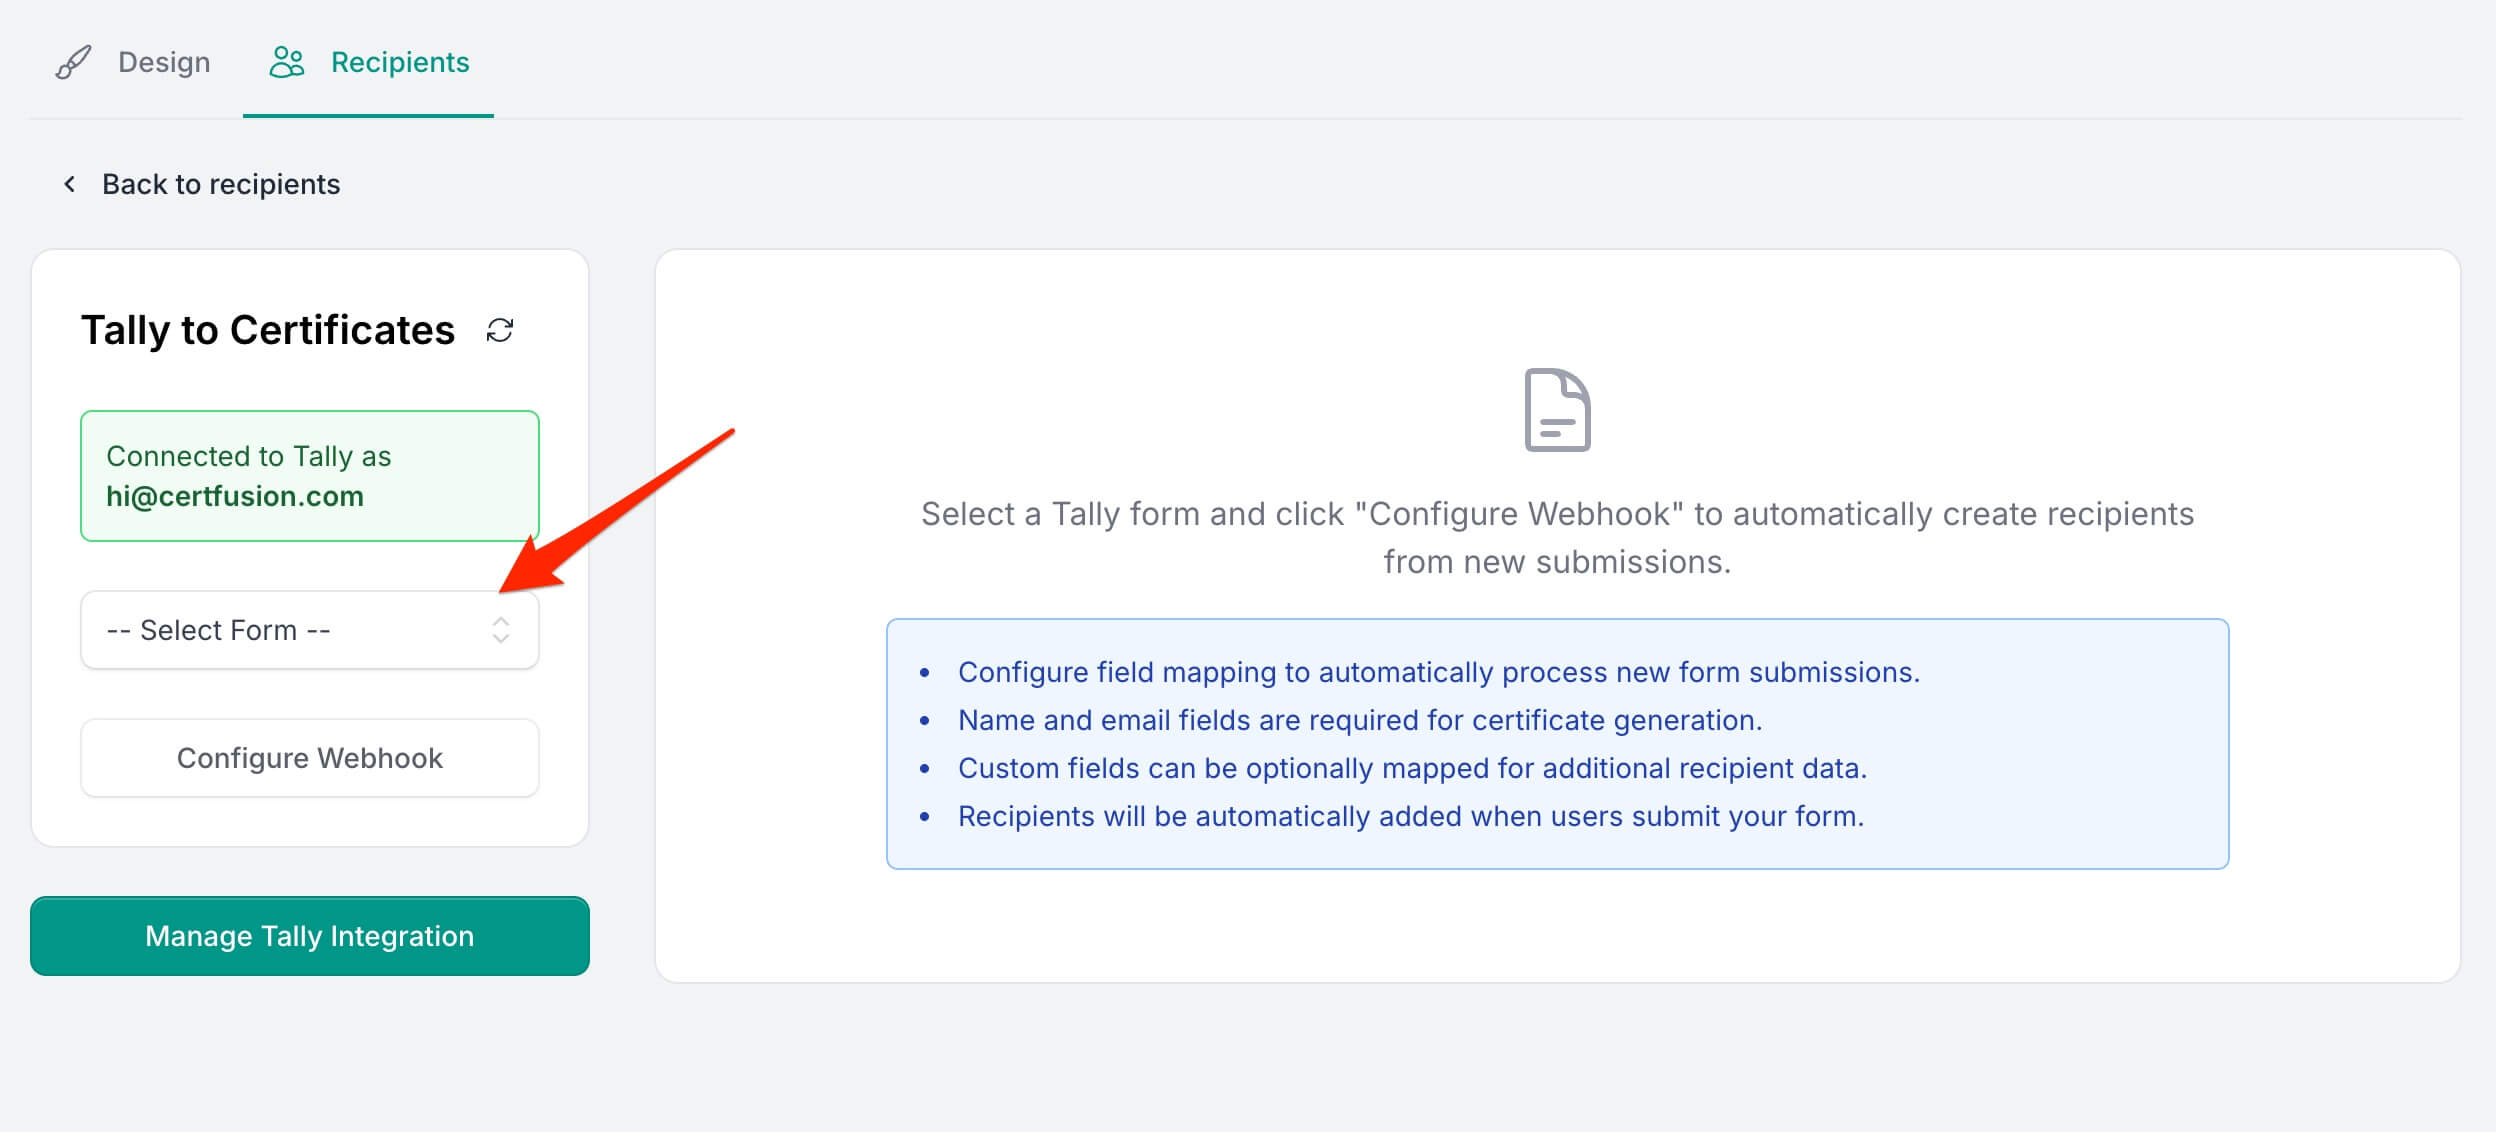Click the up-down arrows in Select Form

tap(501, 630)
